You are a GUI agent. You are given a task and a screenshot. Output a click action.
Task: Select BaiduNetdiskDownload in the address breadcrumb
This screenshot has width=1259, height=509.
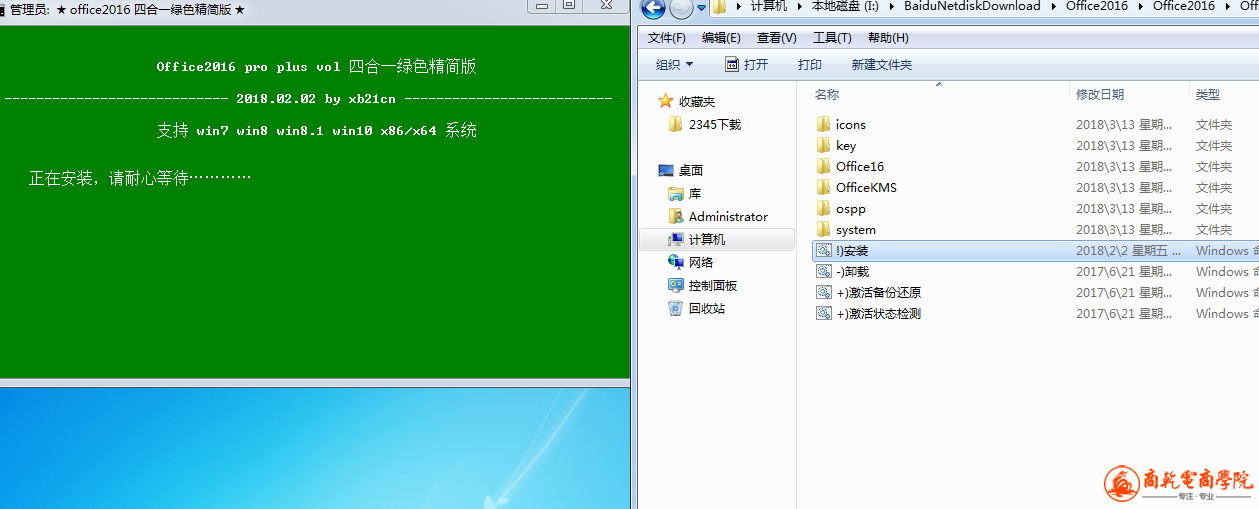[972, 6]
